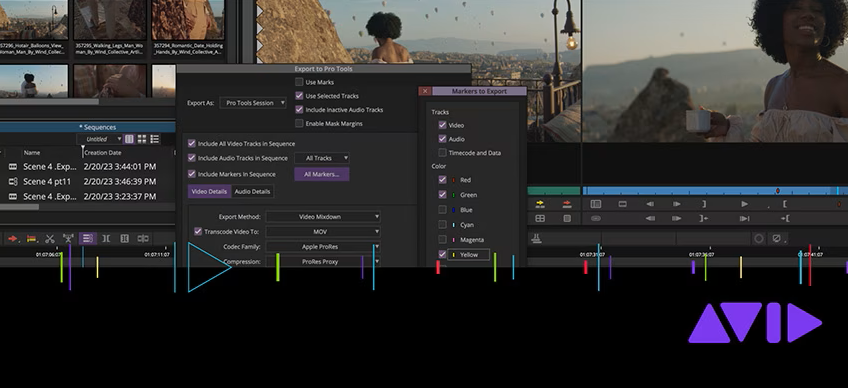
Task: Close the Markers to Export dialog
Action: click(x=425, y=91)
